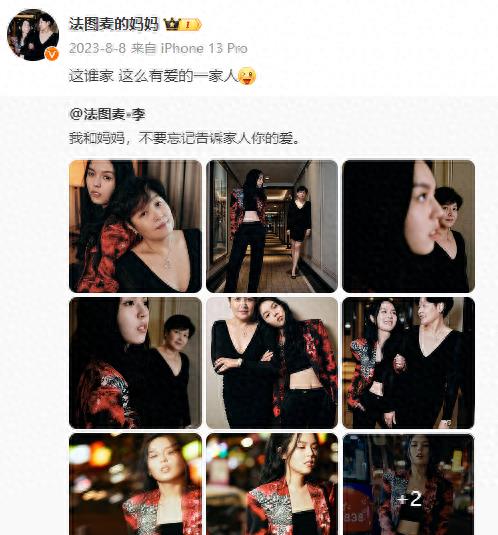Open center photo with crossed arms pose
Image resolution: width=498 pixels, height=535 pixels.
[272, 363]
